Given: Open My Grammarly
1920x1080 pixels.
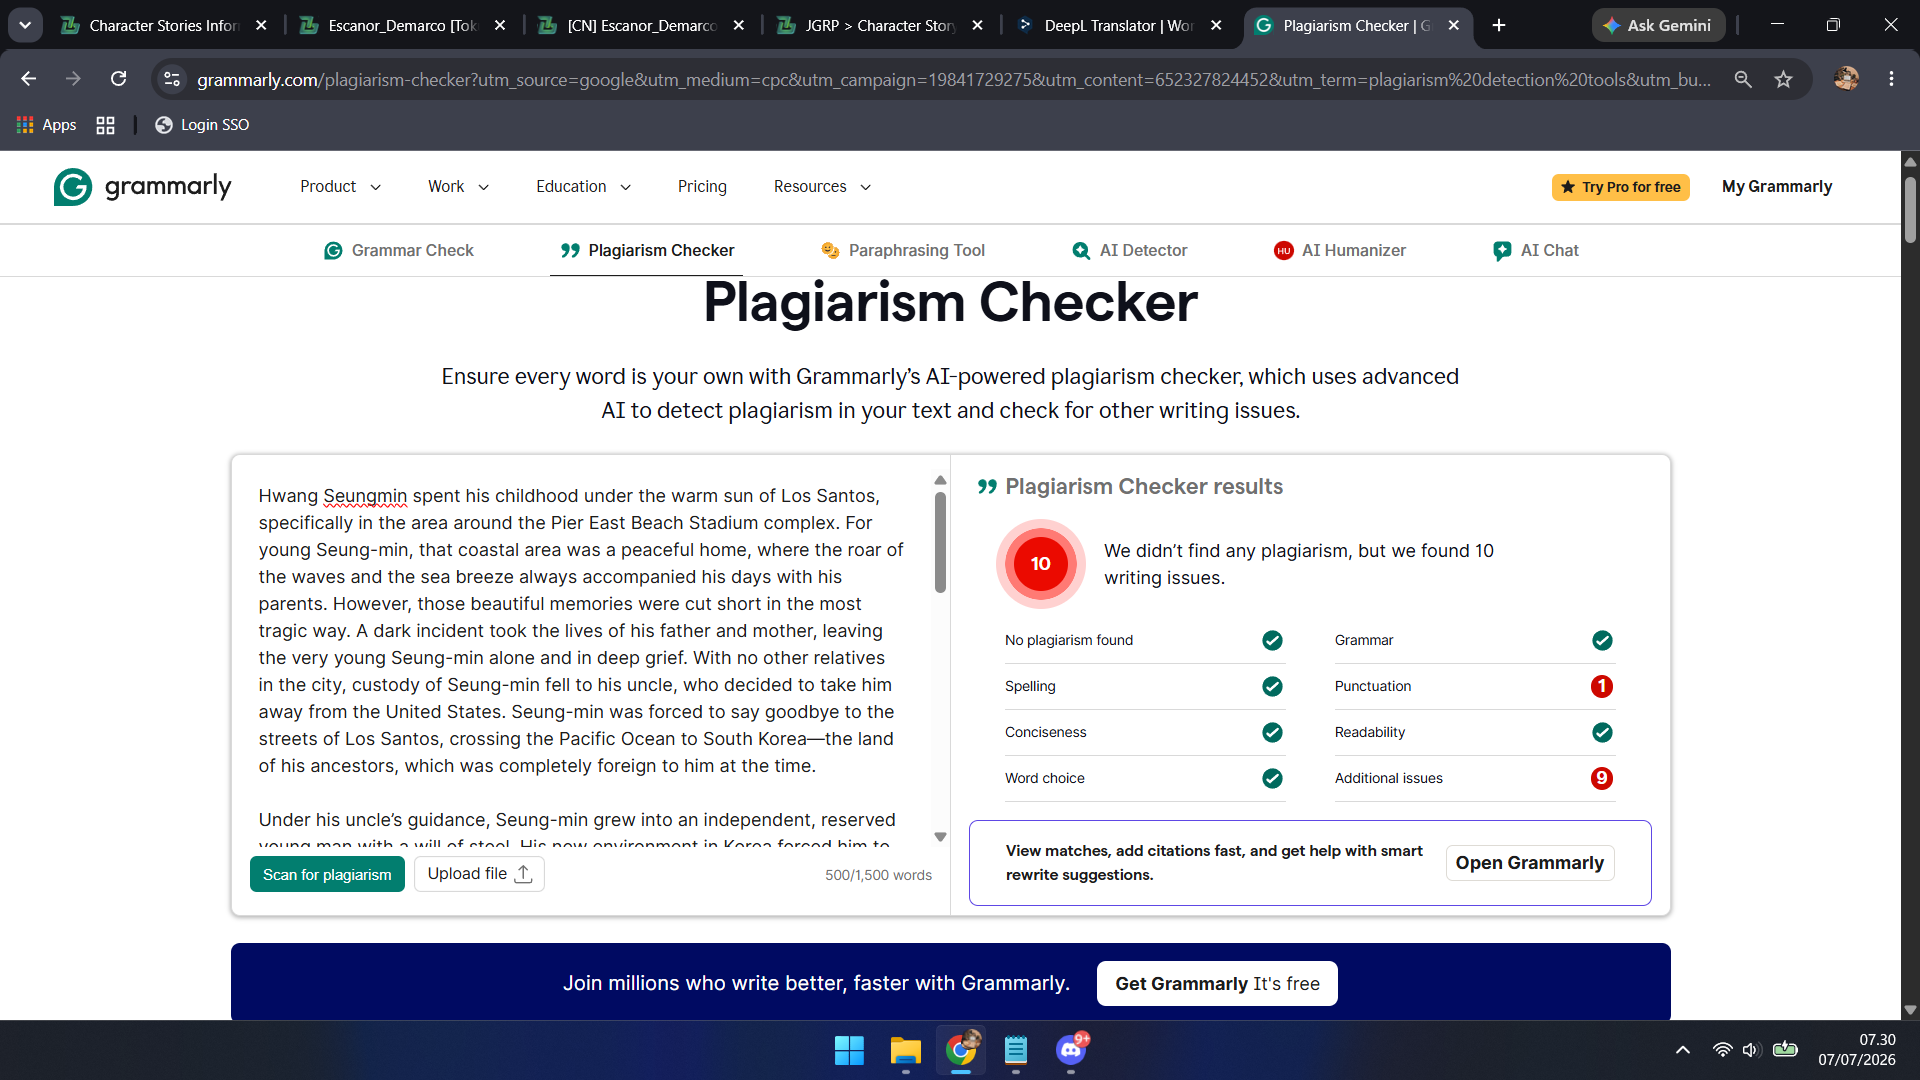Looking at the screenshot, I should pos(1776,187).
